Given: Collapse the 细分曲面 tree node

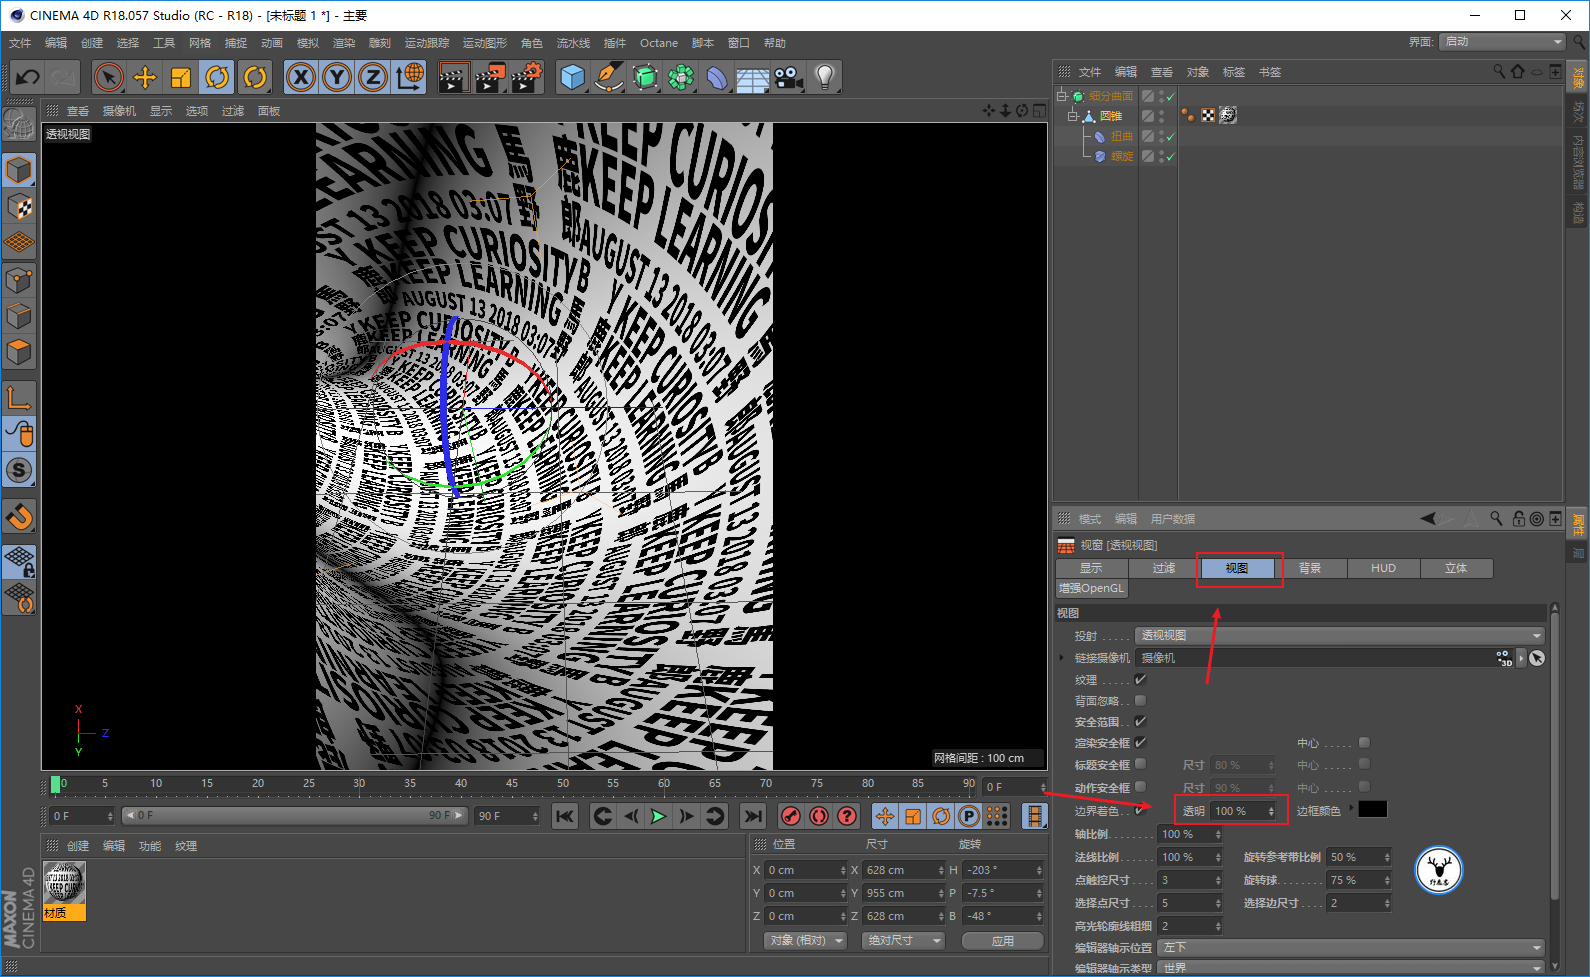Looking at the screenshot, I should point(1062,96).
